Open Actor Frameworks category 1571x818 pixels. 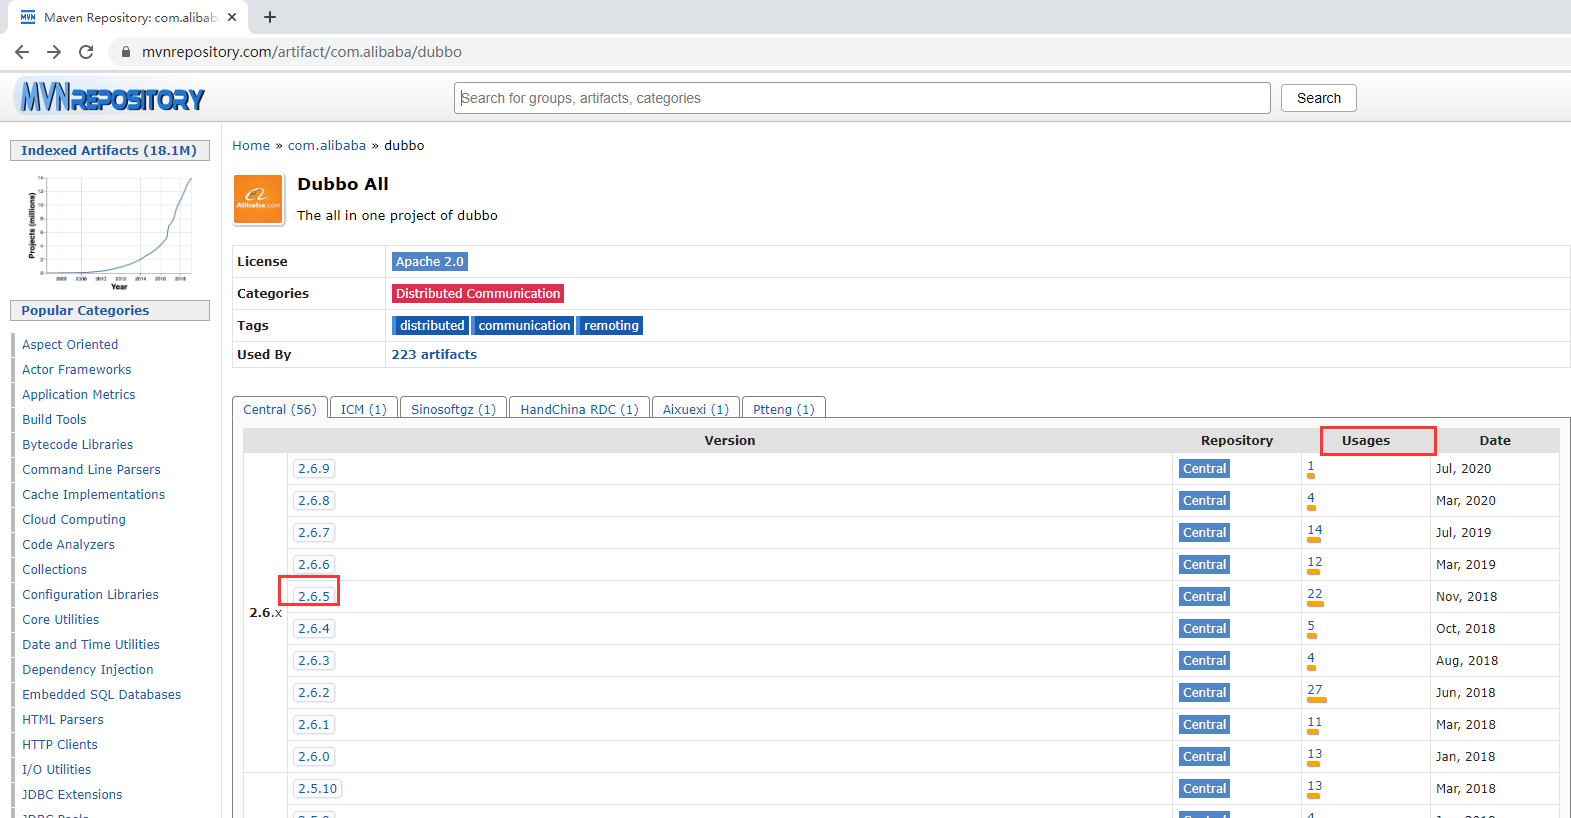77,369
